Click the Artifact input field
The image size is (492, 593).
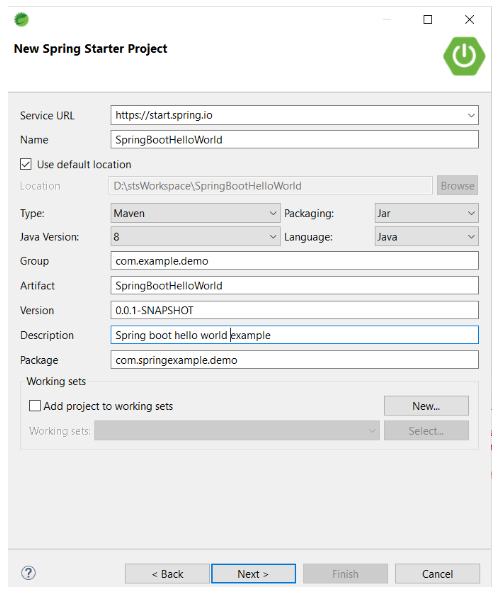[295, 286]
